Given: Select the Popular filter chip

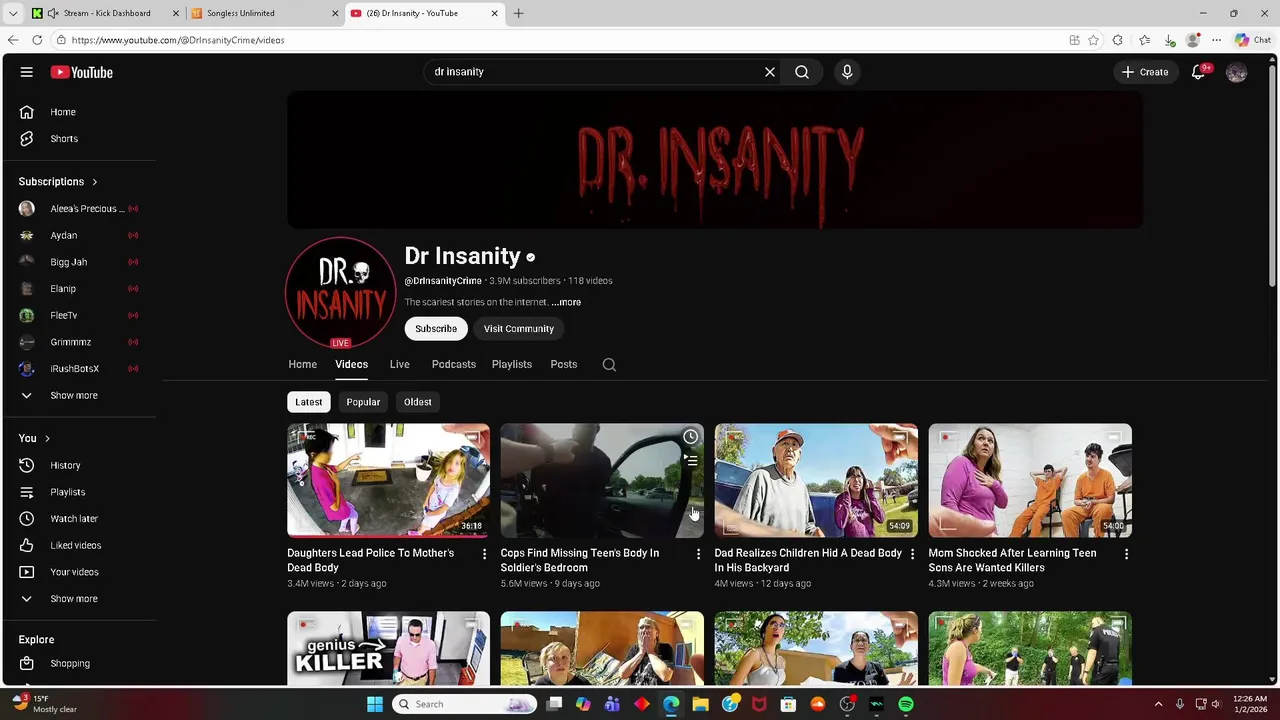Looking at the screenshot, I should point(363,402).
